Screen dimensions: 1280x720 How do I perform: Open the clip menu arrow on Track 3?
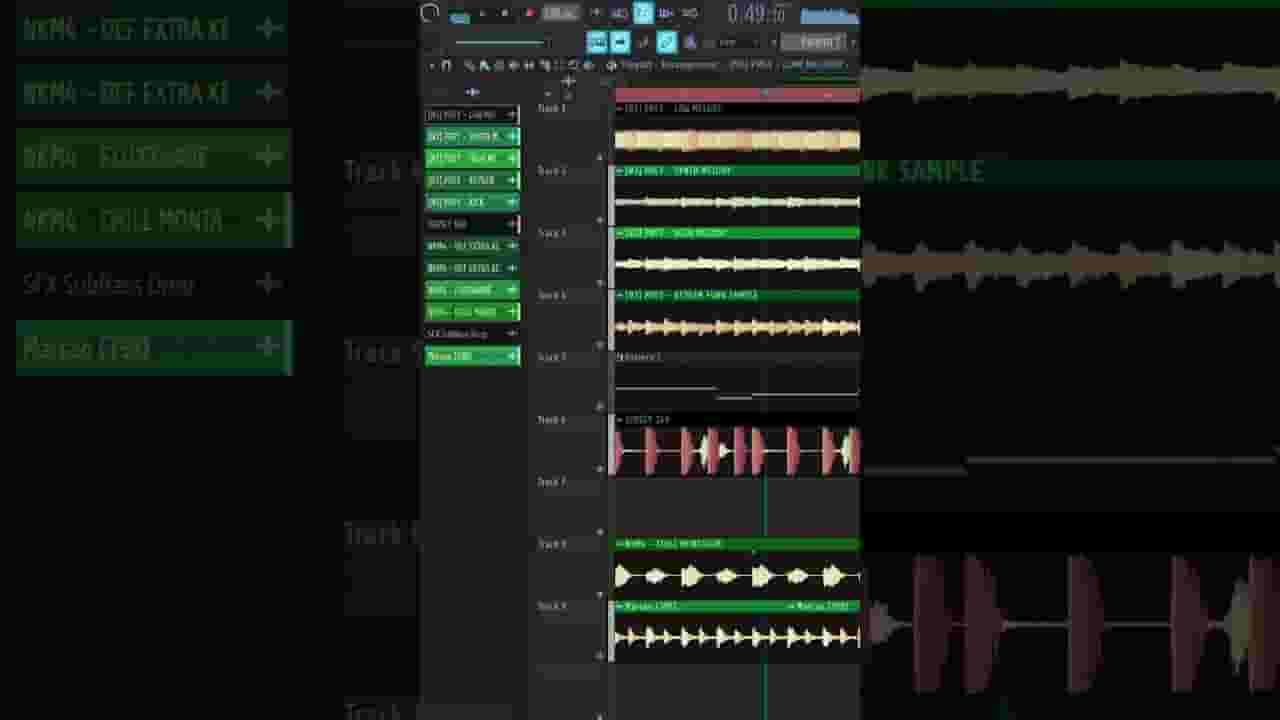[x=620, y=233]
